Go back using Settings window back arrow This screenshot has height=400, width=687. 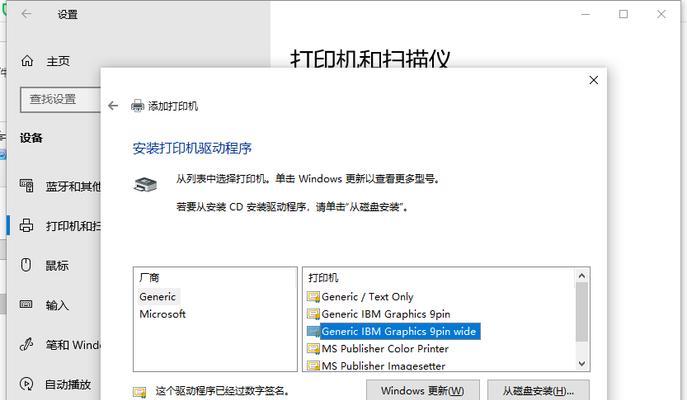(x=26, y=14)
